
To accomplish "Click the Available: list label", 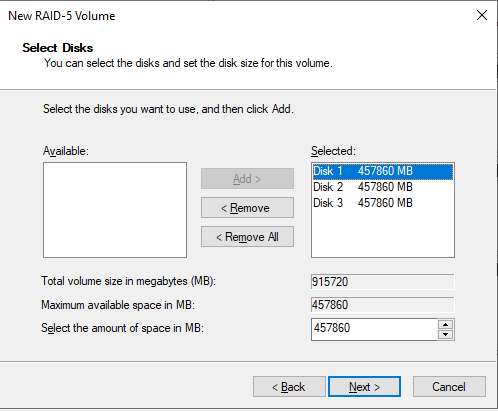I will [x=66, y=151].
